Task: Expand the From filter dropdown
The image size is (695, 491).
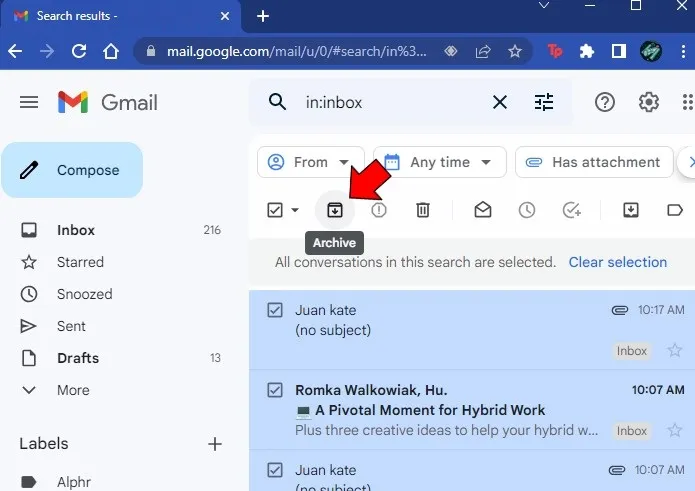Action: click(x=307, y=162)
